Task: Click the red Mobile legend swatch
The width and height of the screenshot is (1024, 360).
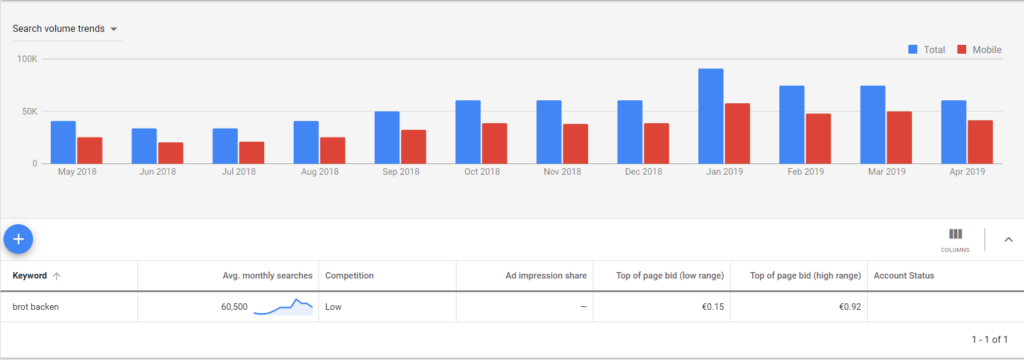Action: pyautogui.click(x=961, y=50)
